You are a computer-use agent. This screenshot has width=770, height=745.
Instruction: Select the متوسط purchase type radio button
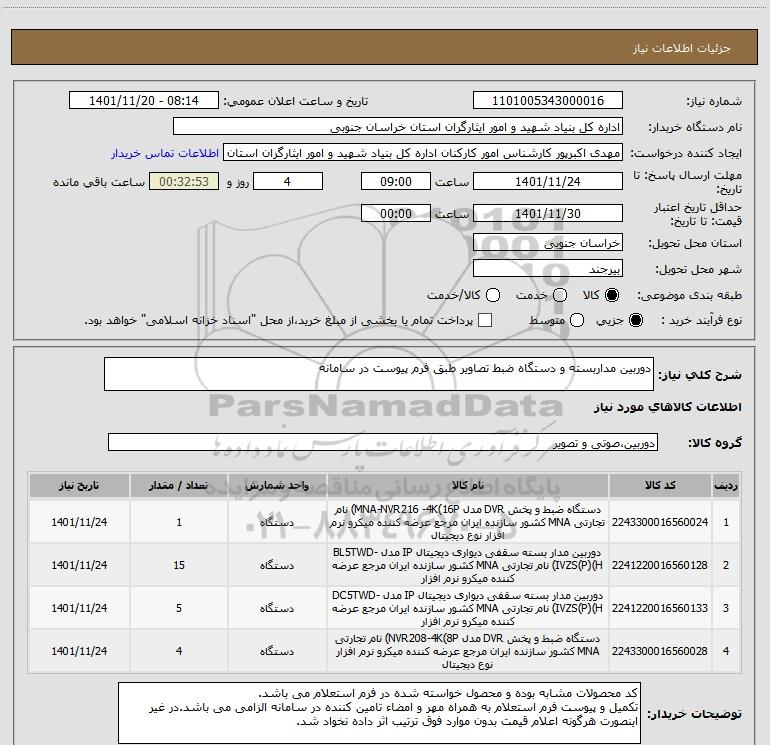[577, 321]
